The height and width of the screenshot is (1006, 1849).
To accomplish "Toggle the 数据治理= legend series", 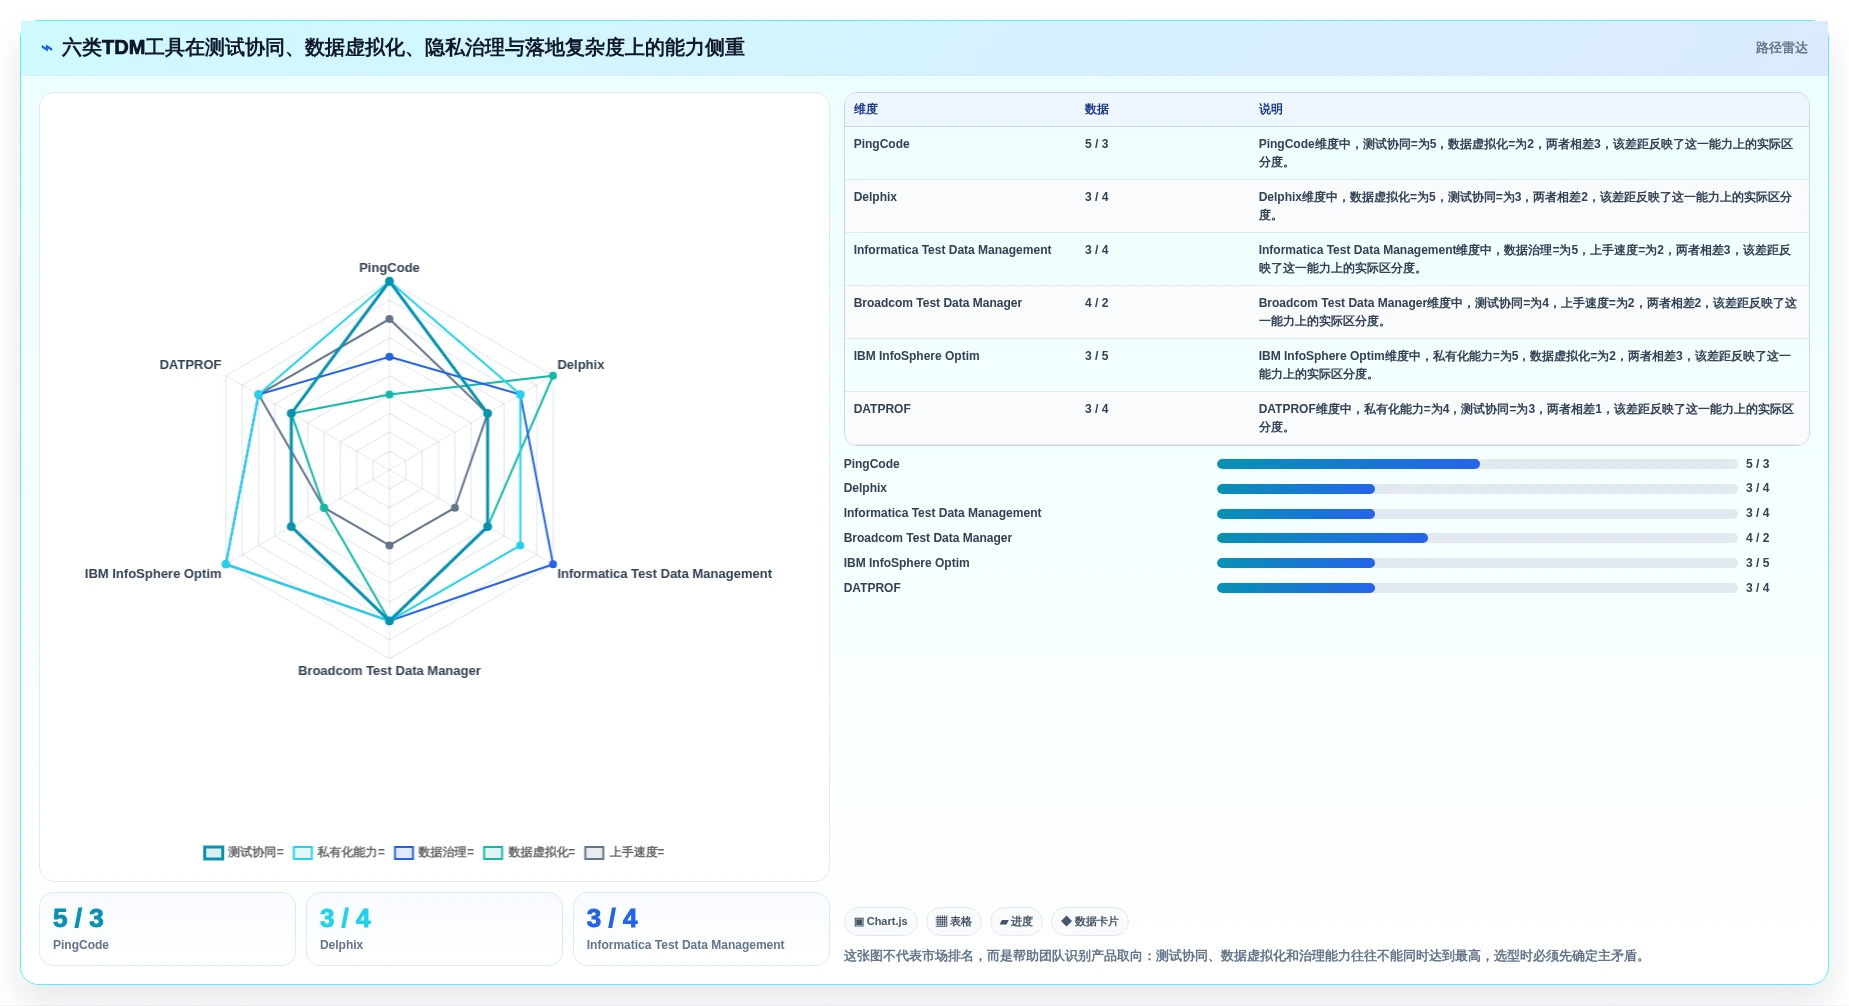I will pyautogui.click(x=434, y=853).
